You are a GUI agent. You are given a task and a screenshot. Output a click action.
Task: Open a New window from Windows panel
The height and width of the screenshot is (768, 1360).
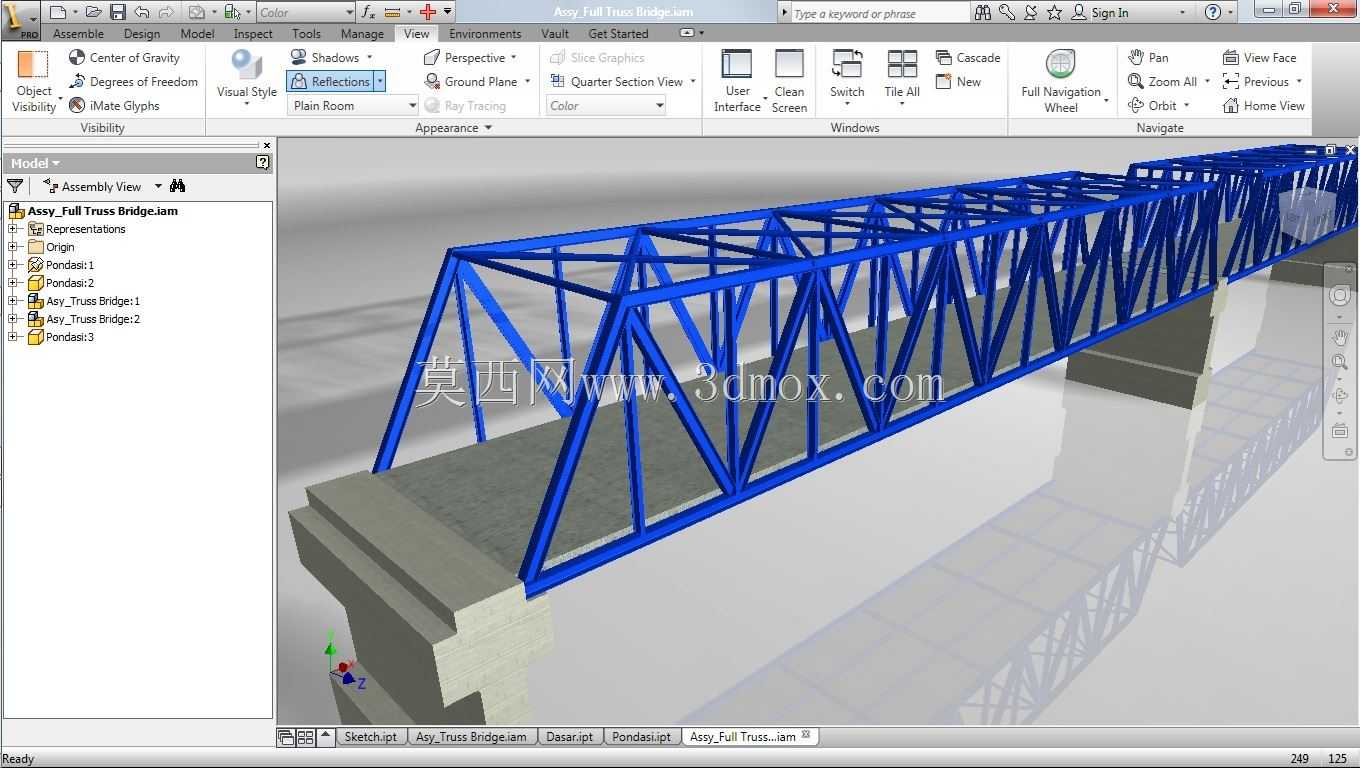[x=958, y=81]
